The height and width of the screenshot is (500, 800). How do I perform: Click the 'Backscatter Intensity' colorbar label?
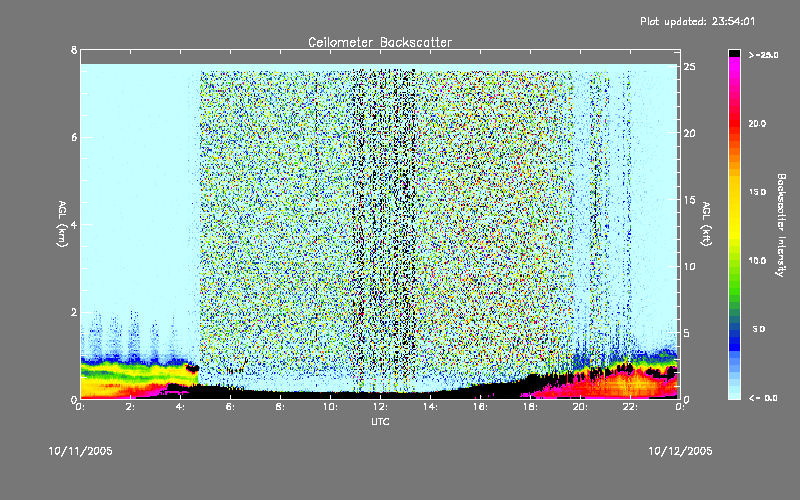coord(781,225)
